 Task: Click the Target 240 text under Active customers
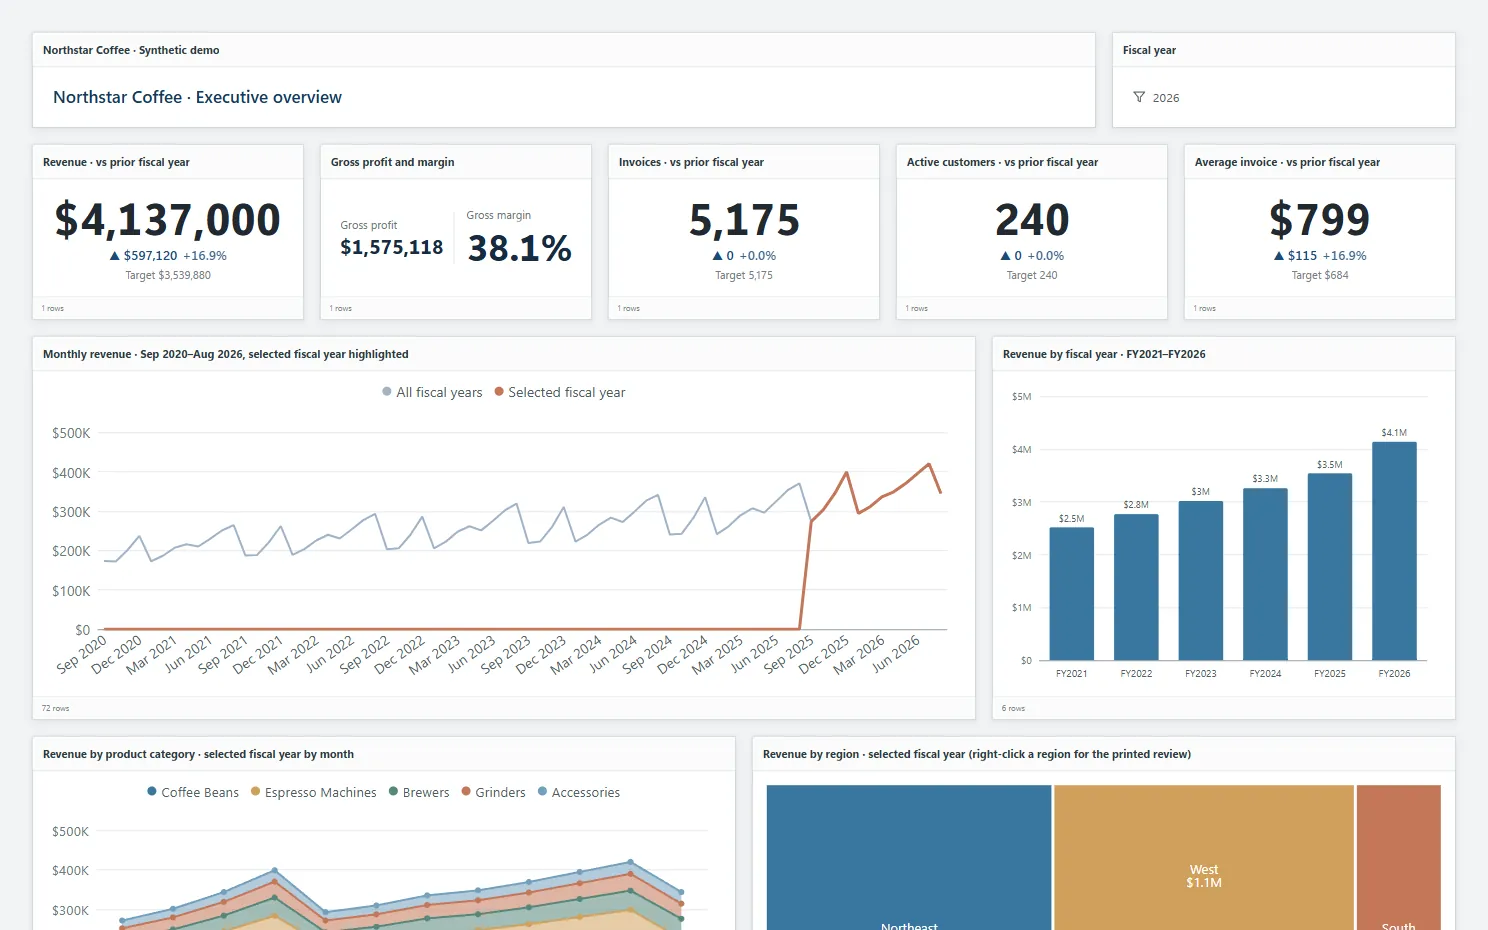[x=1032, y=275]
